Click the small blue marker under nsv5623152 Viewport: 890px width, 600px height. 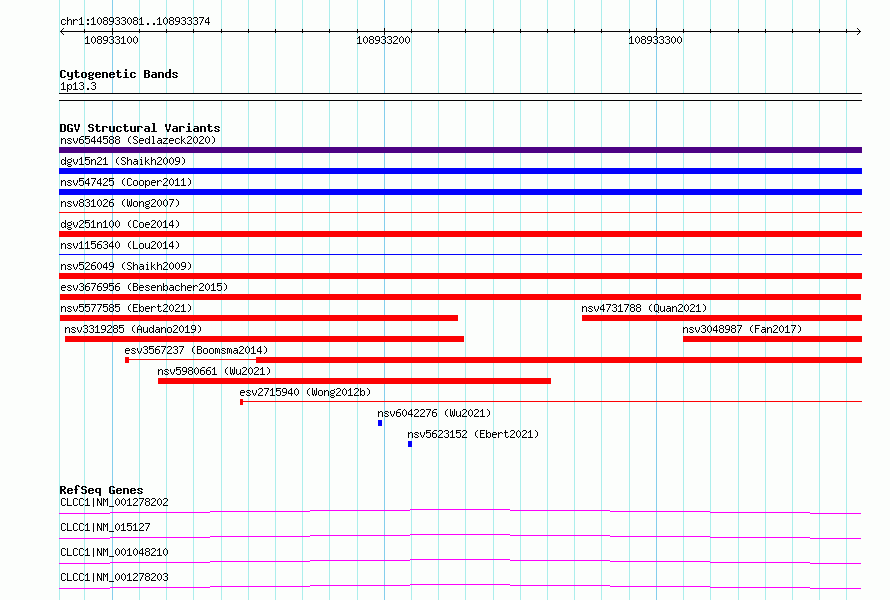pos(410,444)
